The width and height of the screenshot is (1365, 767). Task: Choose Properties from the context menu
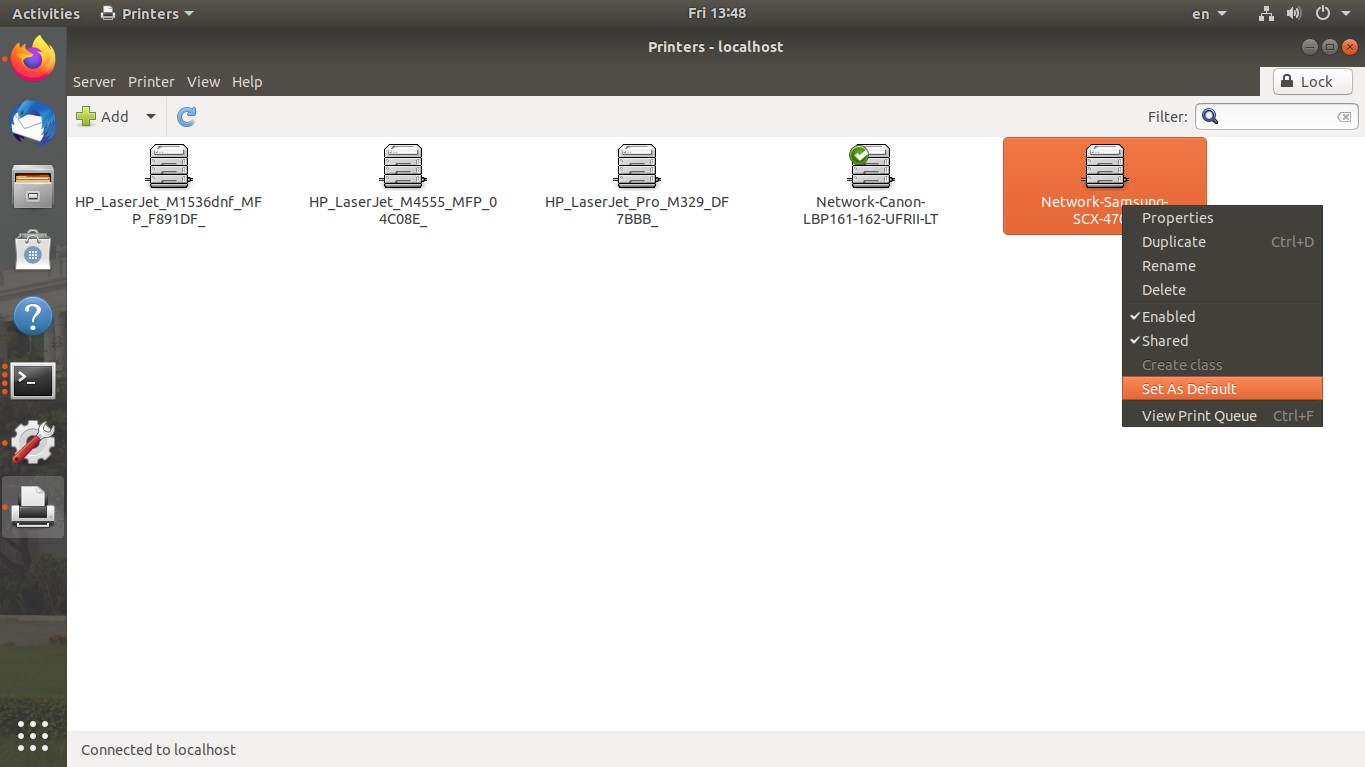[x=1222, y=218]
